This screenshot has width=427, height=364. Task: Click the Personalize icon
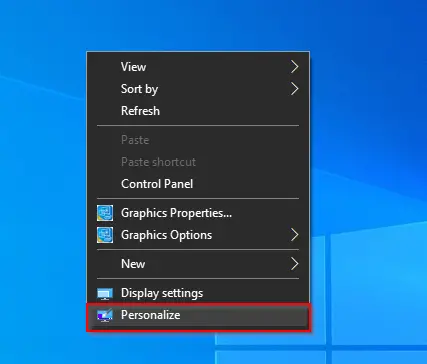coord(105,315)
